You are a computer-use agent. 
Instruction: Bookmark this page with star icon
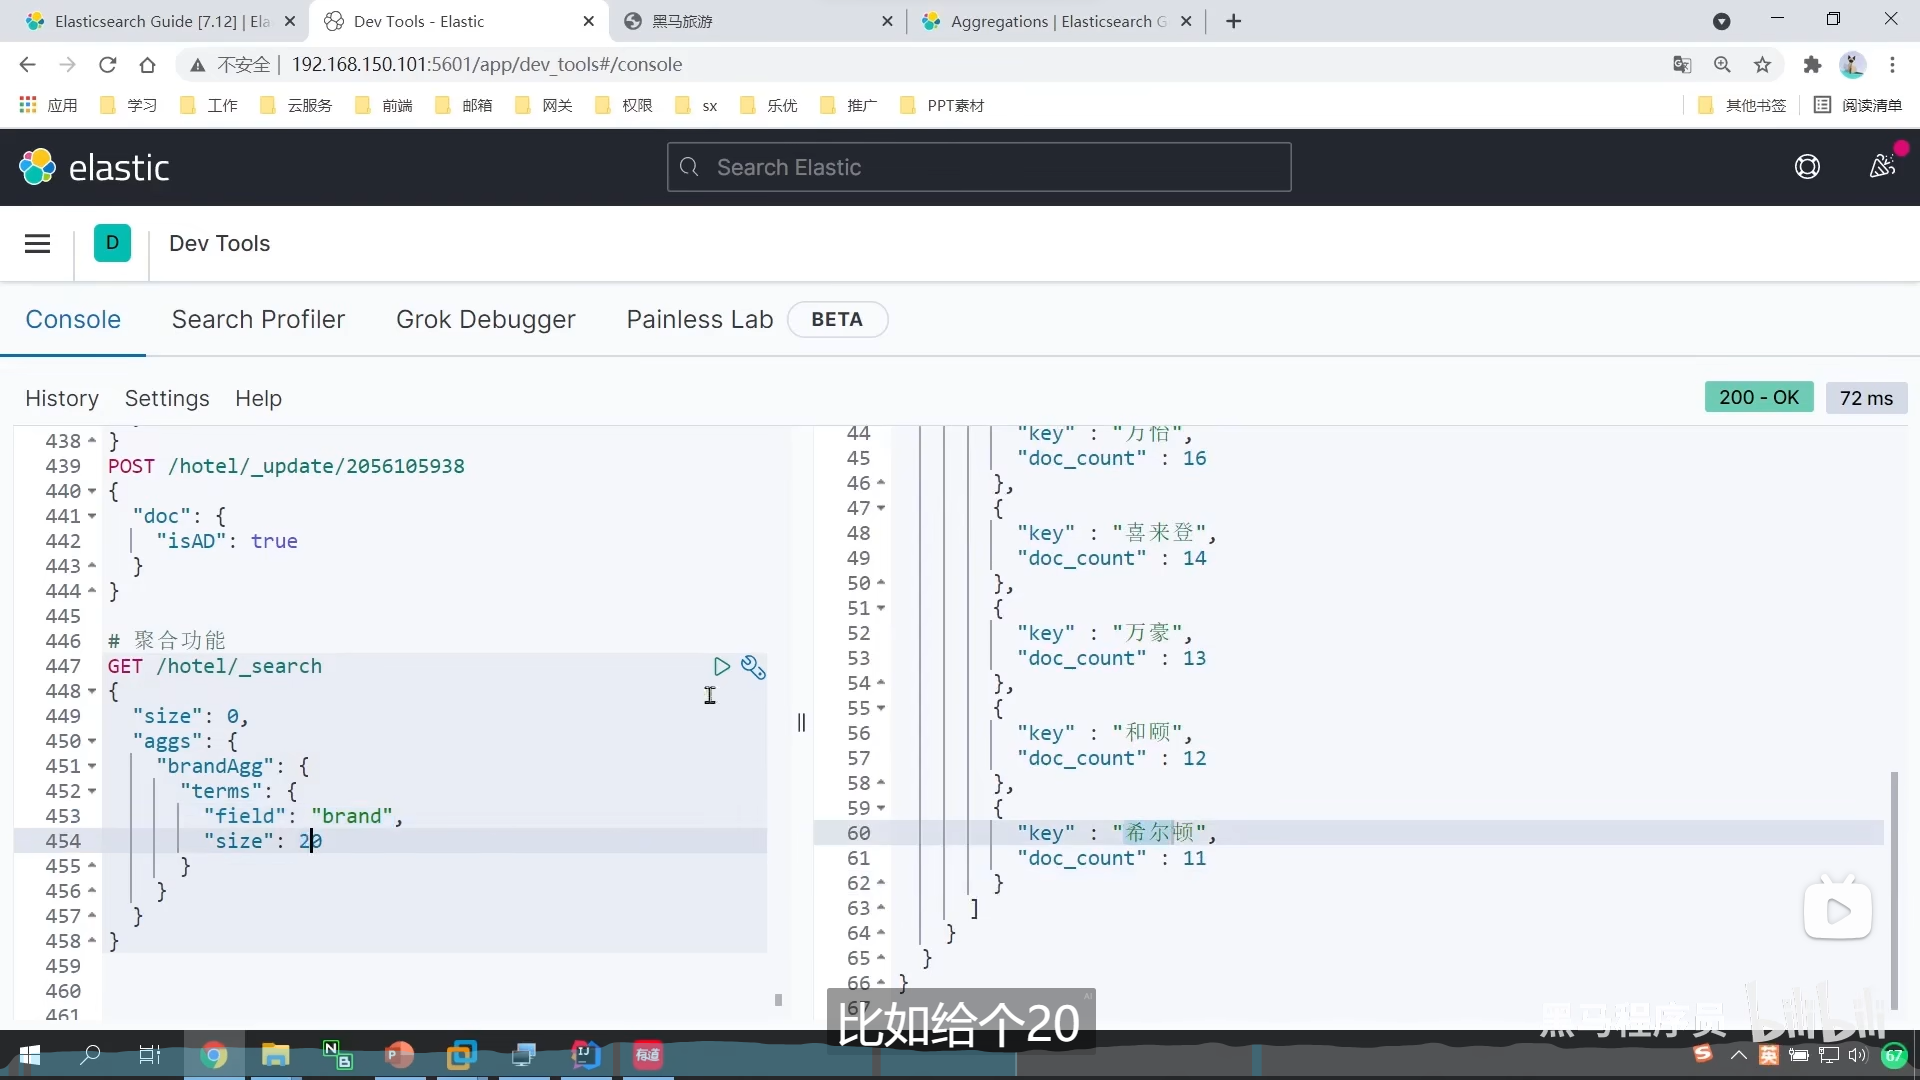1762,65
